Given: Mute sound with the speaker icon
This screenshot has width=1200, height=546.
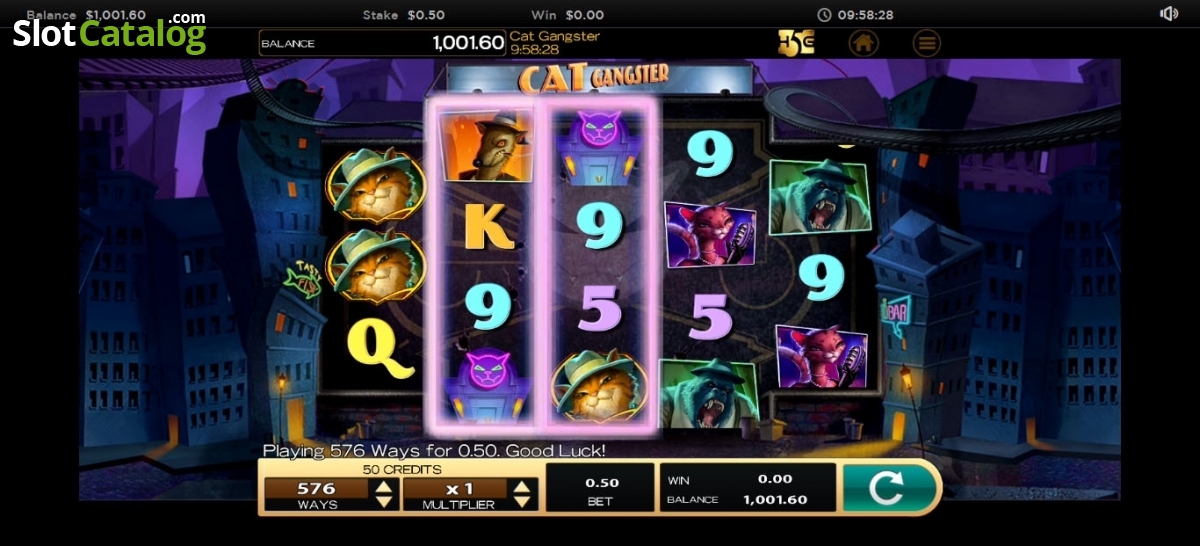Looking at the screenshot, I should (x=1168, y=14).
